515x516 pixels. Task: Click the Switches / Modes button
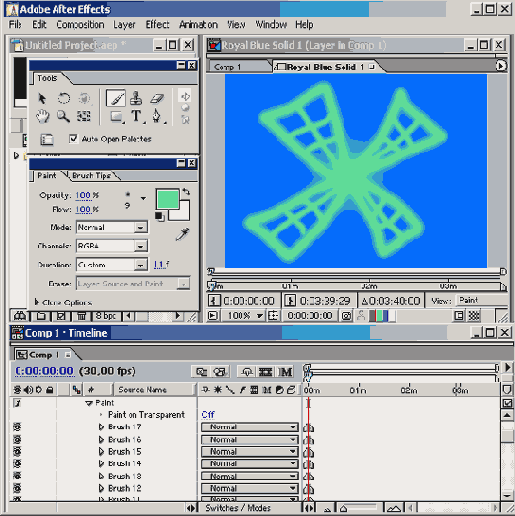click(238, 508)
